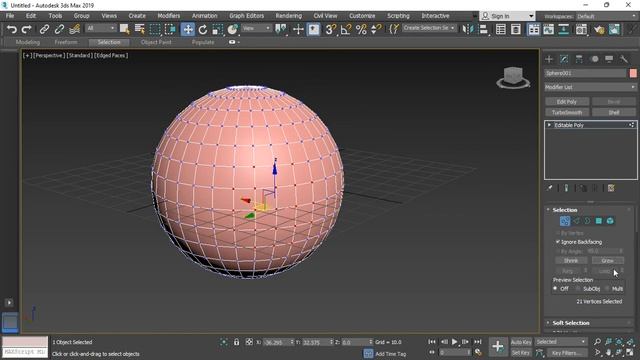Click the Grow selection button
This screenshot has width=640, height=360.
(608, 260)
